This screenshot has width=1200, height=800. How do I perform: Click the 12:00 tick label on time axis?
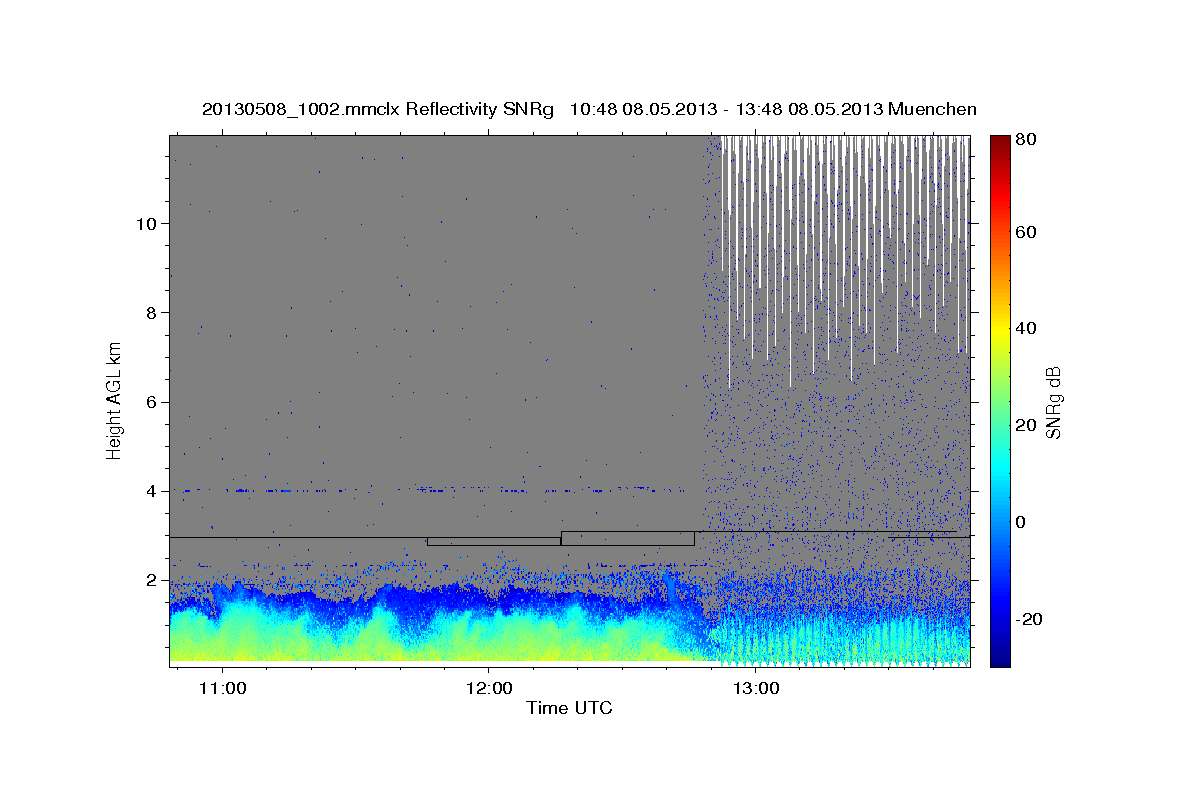pos(488,688)
